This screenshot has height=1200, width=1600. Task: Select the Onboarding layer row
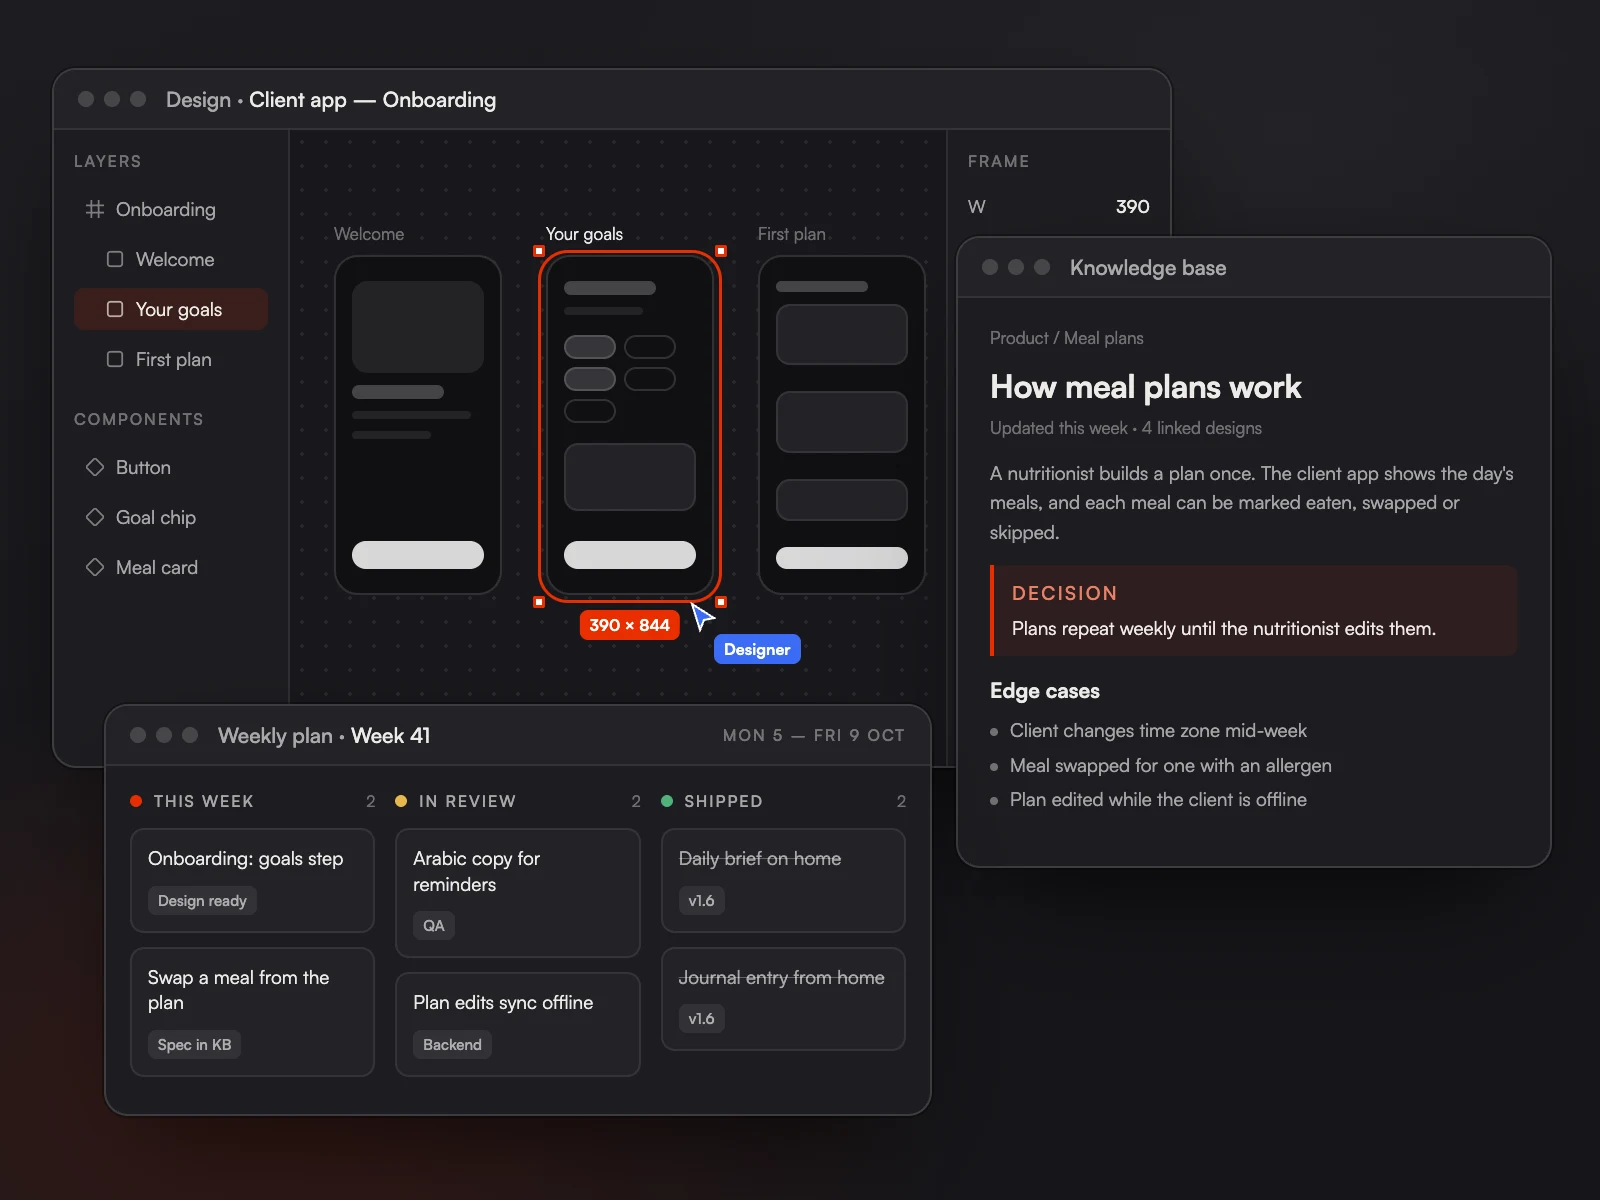(x=171, y=209)
